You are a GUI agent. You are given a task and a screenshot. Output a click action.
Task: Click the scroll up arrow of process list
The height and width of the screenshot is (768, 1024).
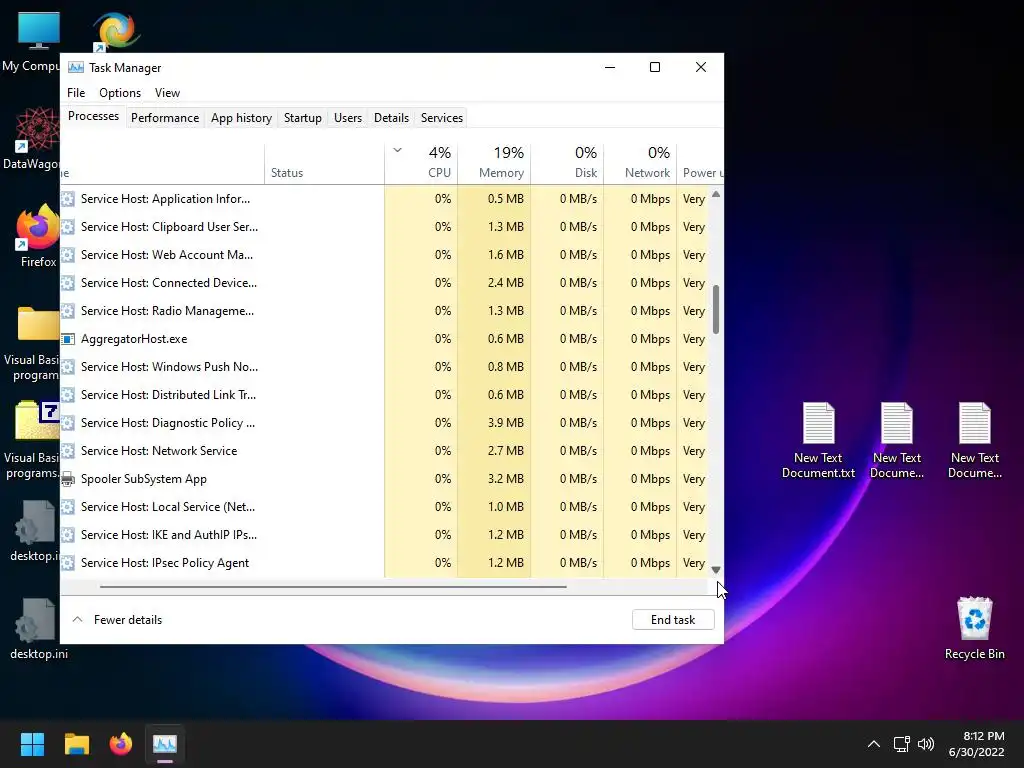click(x=716, y=194)
